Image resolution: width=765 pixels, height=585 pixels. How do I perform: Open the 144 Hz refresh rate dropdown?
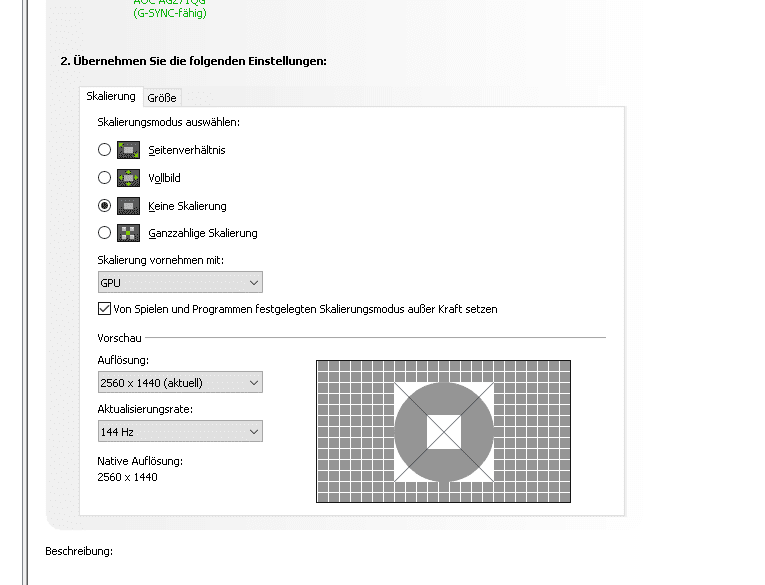point(180,431)
